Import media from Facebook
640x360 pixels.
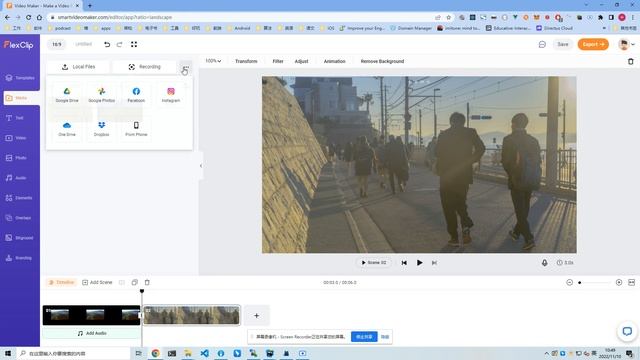(x=136, y=95)
